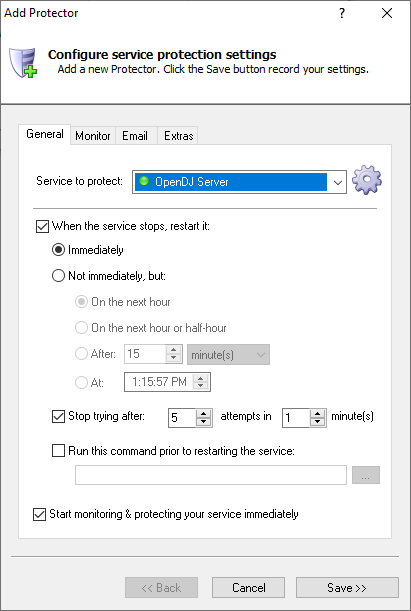This screenshot has height=611, width=411.
Task: Expand the 'Service to protect' dropdown
Action: click(337, 182)
